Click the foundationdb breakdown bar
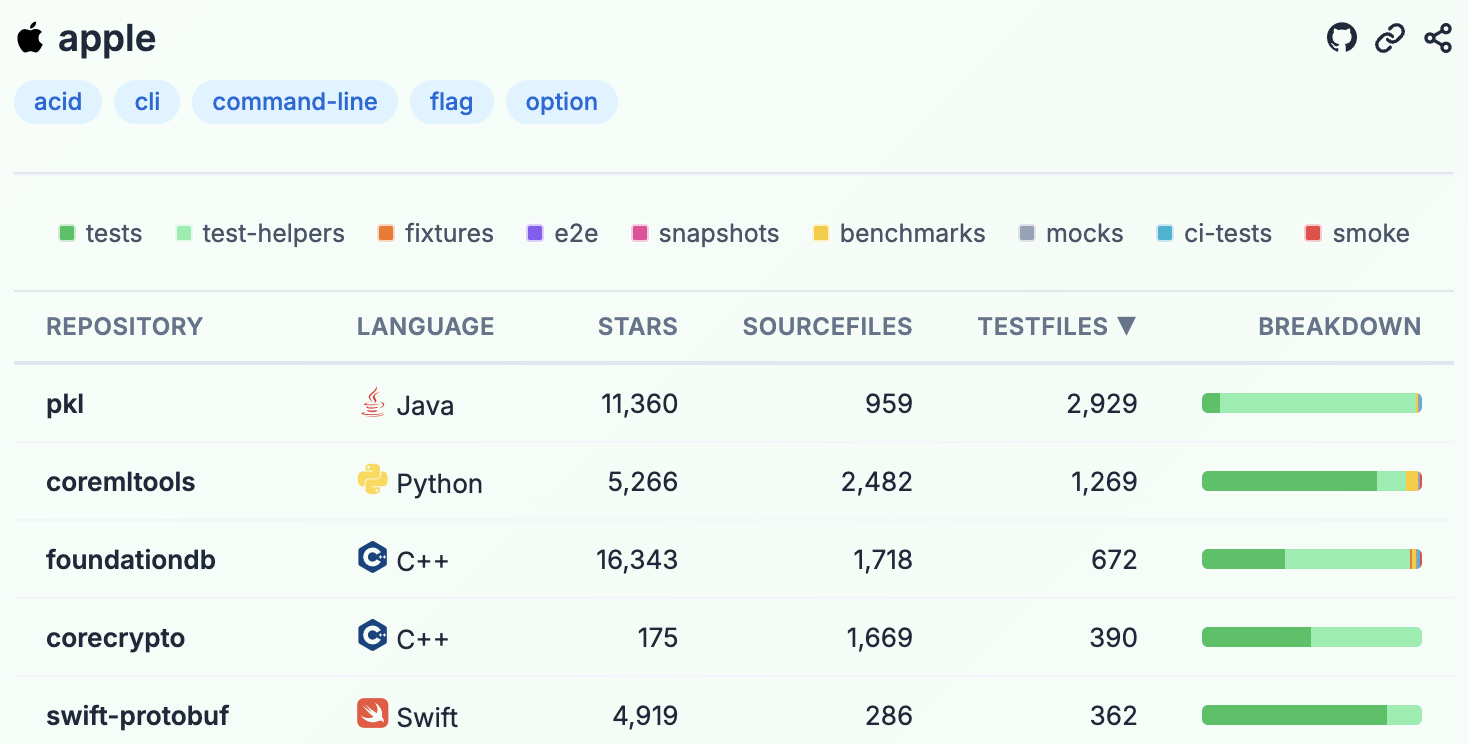Screen dimensions: 1468x744 (1312, 559)
